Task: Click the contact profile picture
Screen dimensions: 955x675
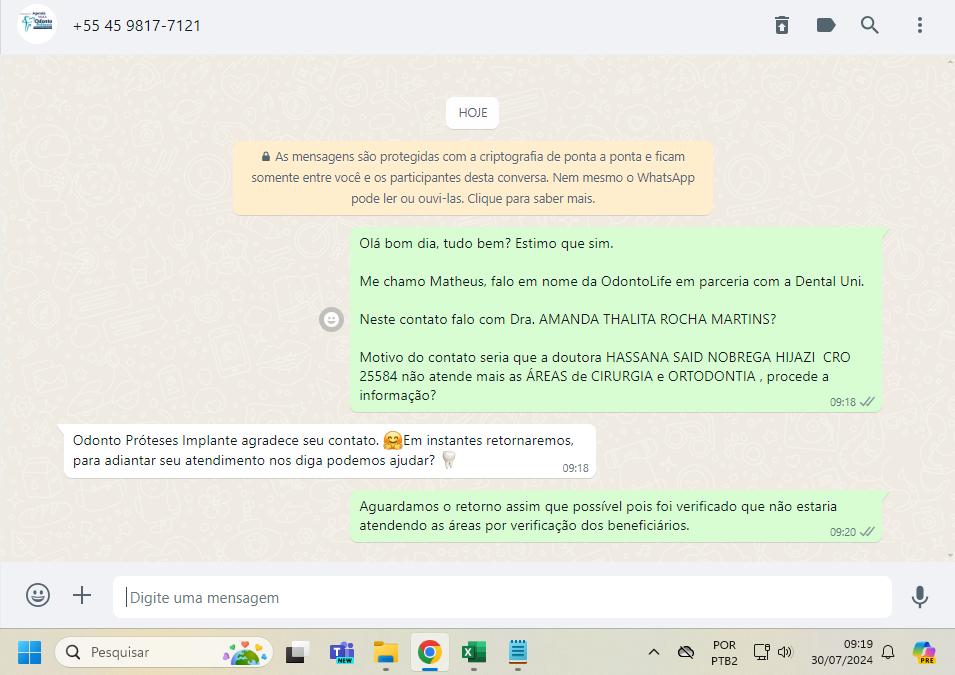Action: tap(37, 25)
